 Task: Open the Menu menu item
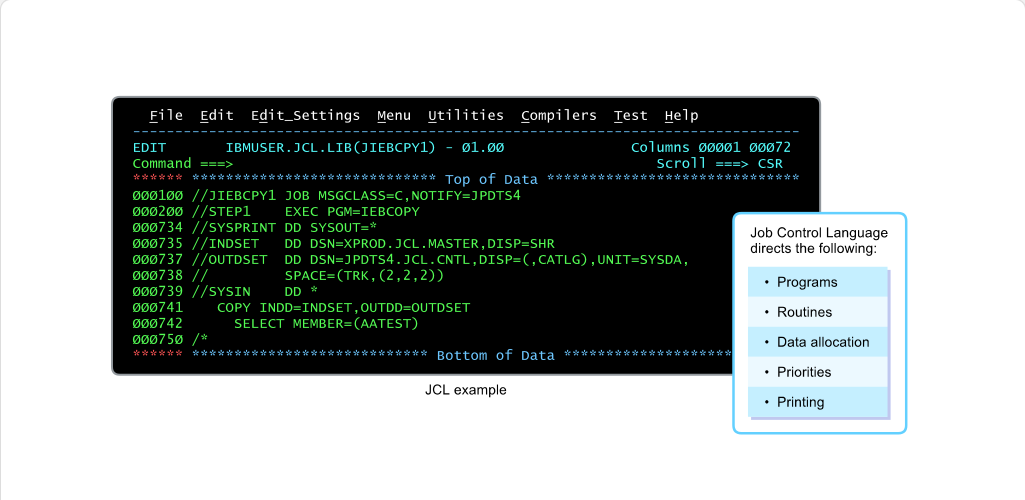[394, 116]
